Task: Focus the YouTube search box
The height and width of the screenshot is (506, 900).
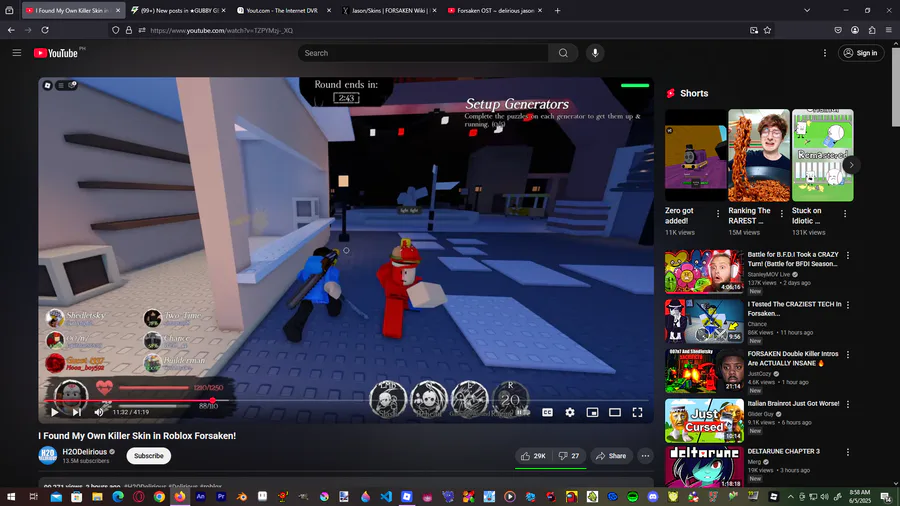Action: pyautogui.click(x=423, y=53)
